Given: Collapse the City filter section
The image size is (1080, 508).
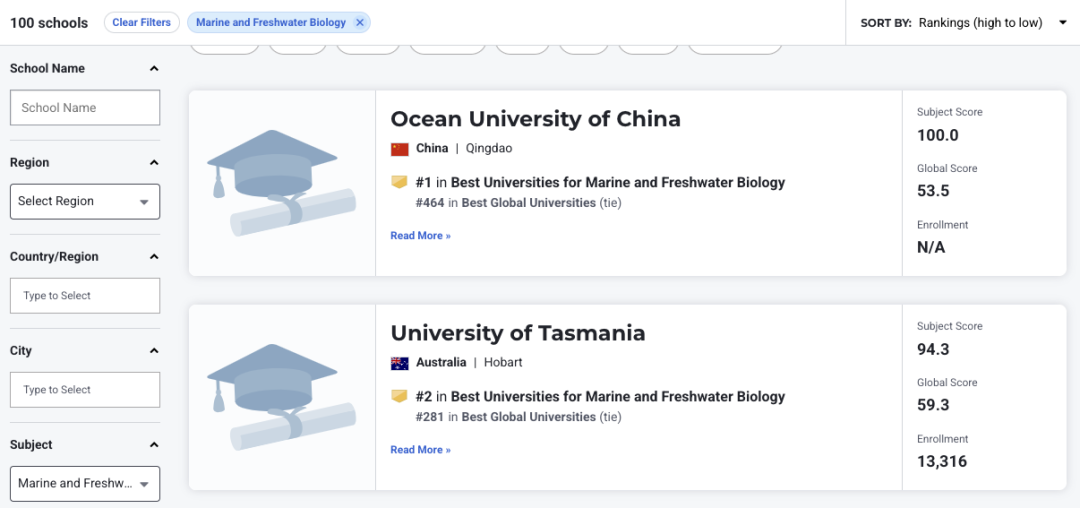Looking at the screenshot, I should pyautogui.click(x=154, y=351).
